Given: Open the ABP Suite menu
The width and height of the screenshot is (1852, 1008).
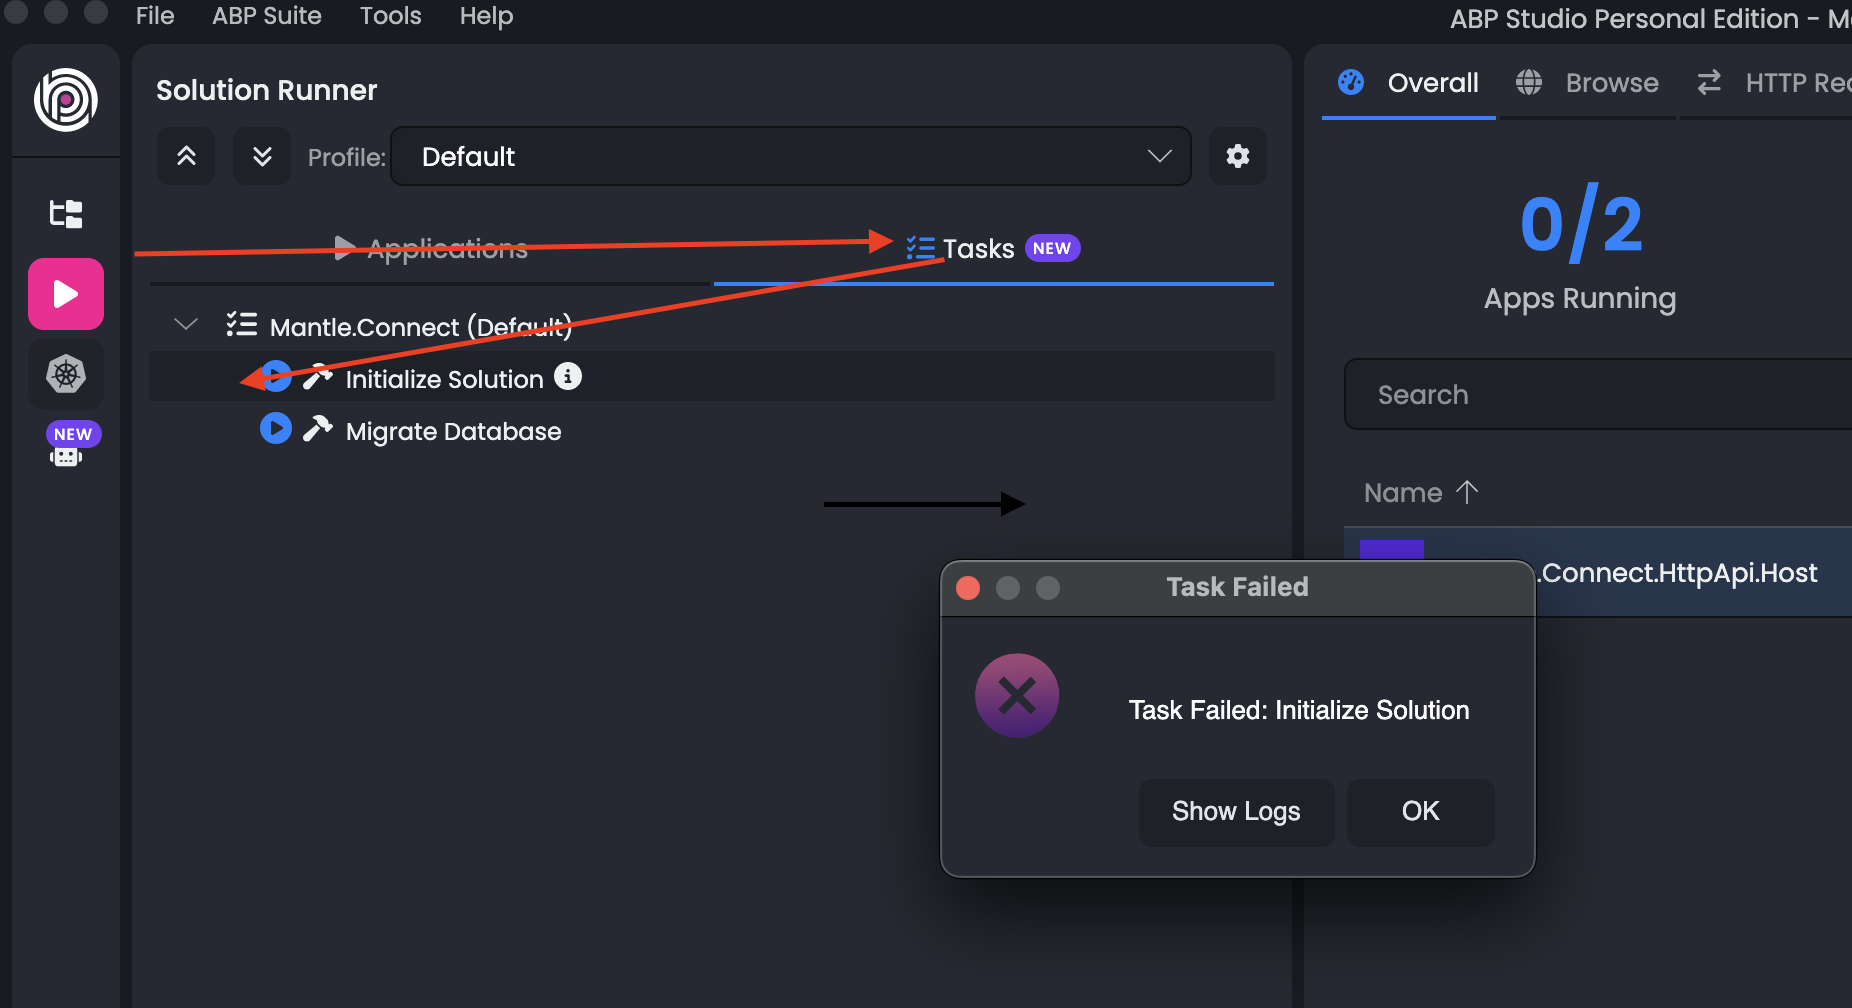Looking at the screenshot, I should pyautogui.click(x=266, y=16).
